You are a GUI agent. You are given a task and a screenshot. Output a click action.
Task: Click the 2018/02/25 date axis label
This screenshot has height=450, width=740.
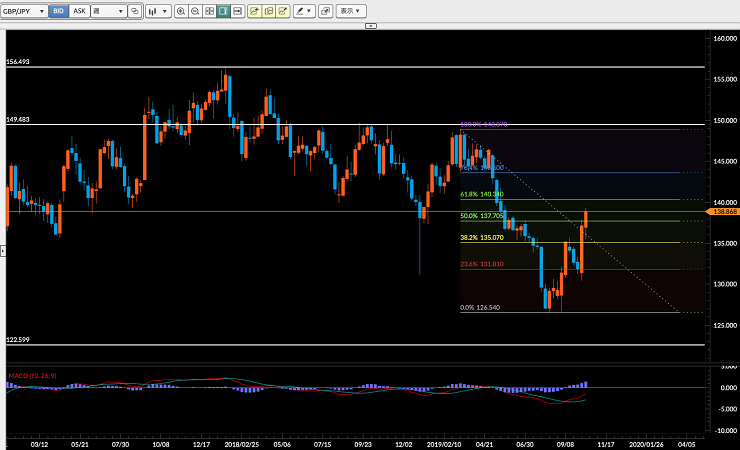click(x=242, y=444)
